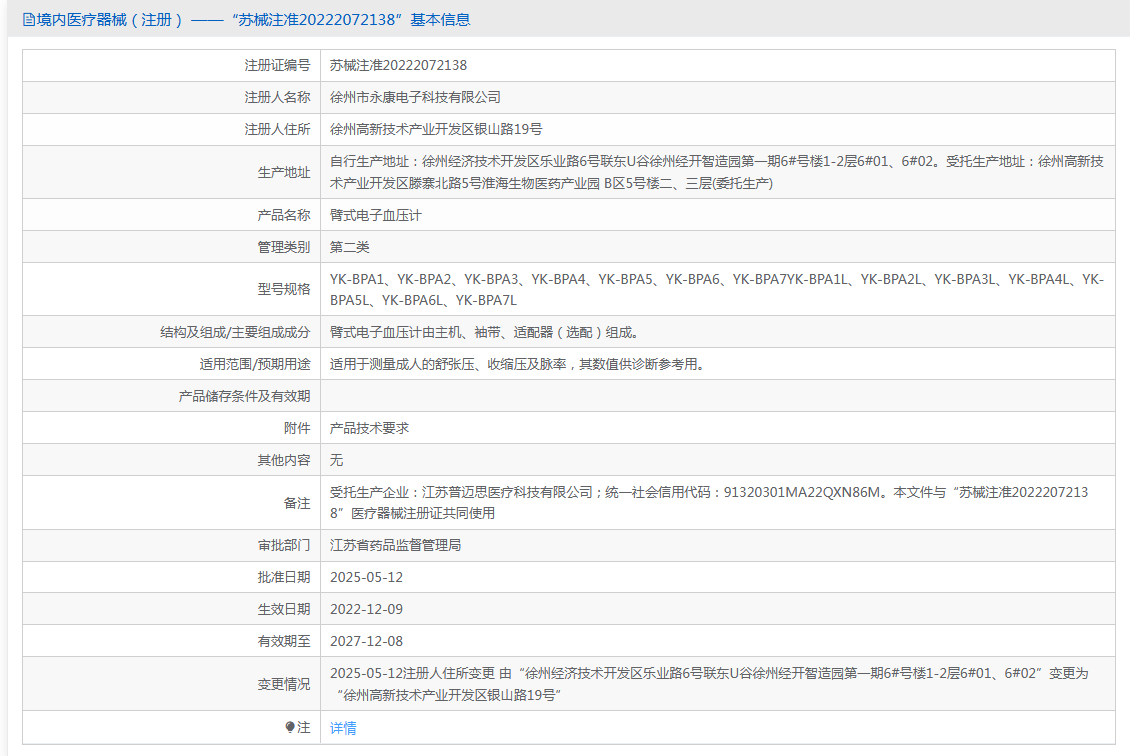Click the 生效日期 row label
1130x756 pixels.
click(x=284, y=609)
